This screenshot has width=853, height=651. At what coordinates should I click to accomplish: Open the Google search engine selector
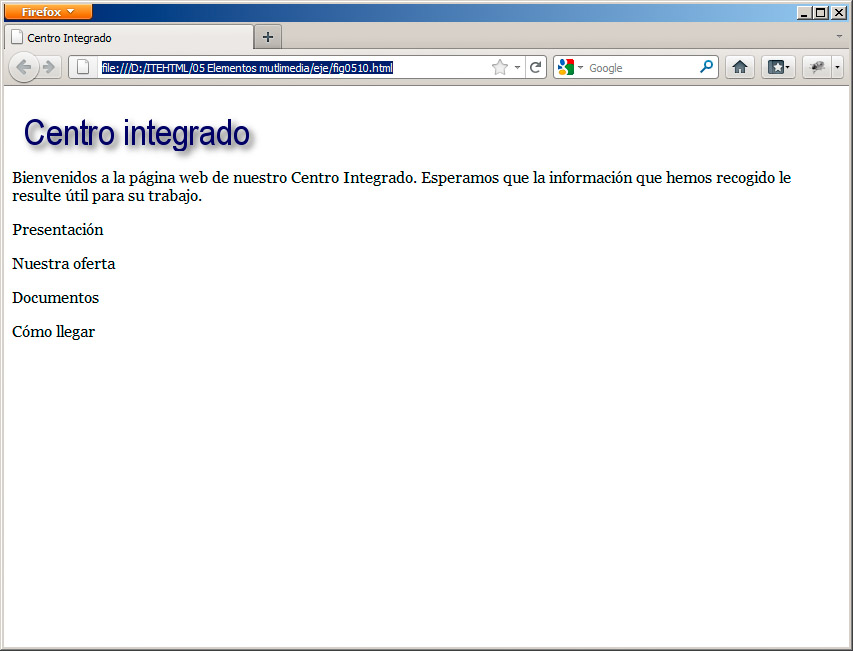(x=570, y=67)
